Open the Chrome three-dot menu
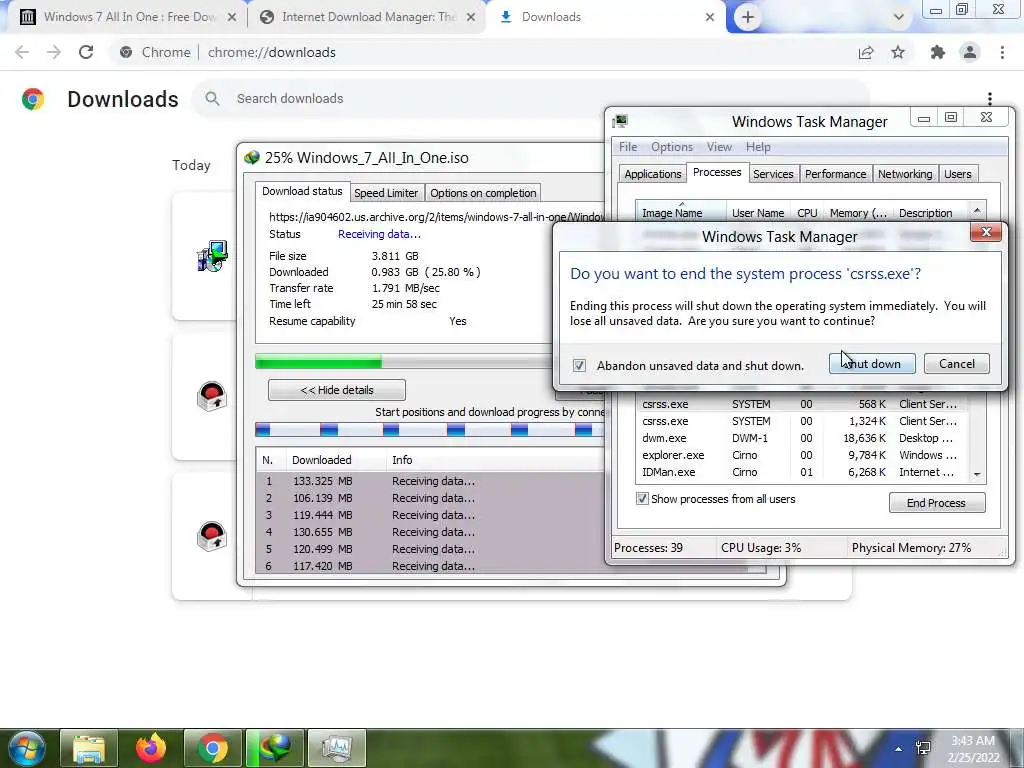The width and height of the screenshot is (1024, 768). (1002, 52)
